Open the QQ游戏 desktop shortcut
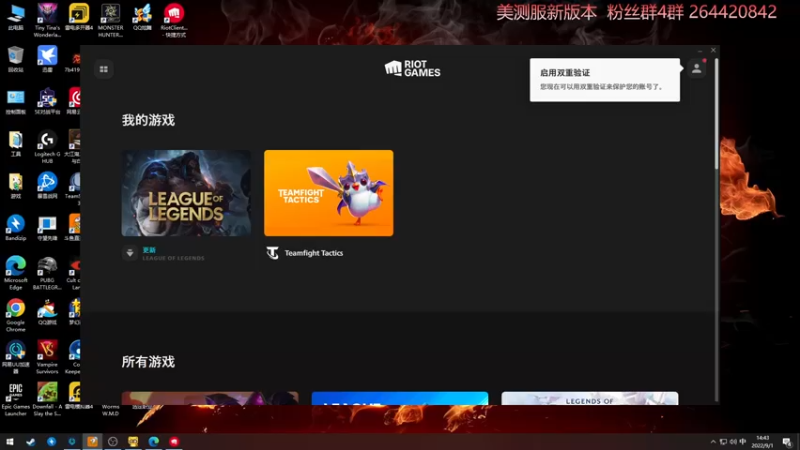This screenshot has width=800, height=450. click(47, 311)
